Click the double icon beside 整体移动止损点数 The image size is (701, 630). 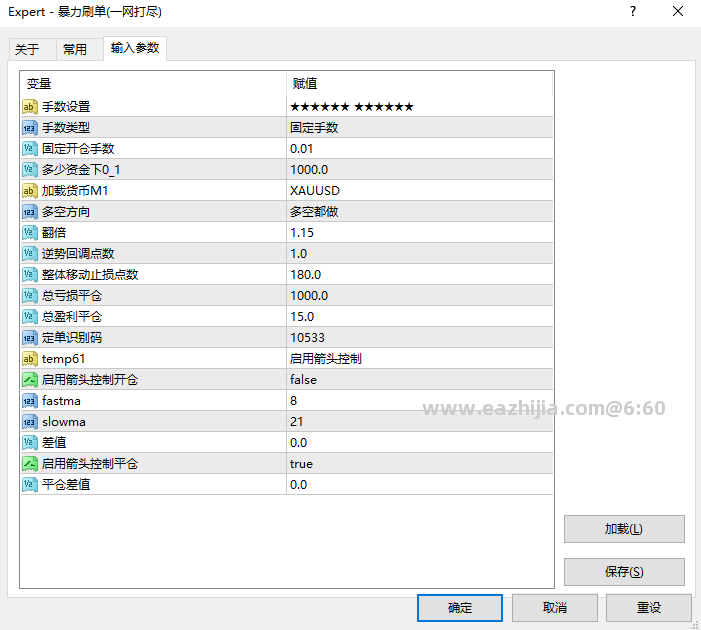pos(30,275)
